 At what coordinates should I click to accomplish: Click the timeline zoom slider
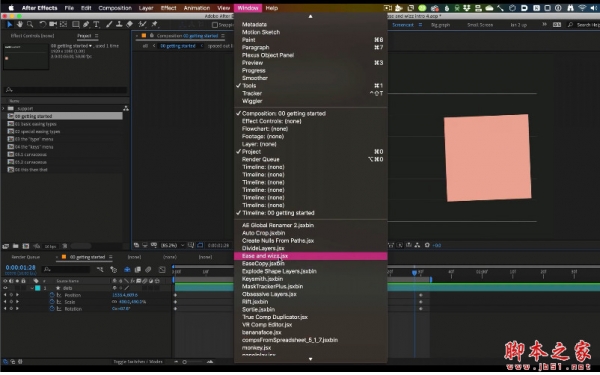click(x=193, y=362)
